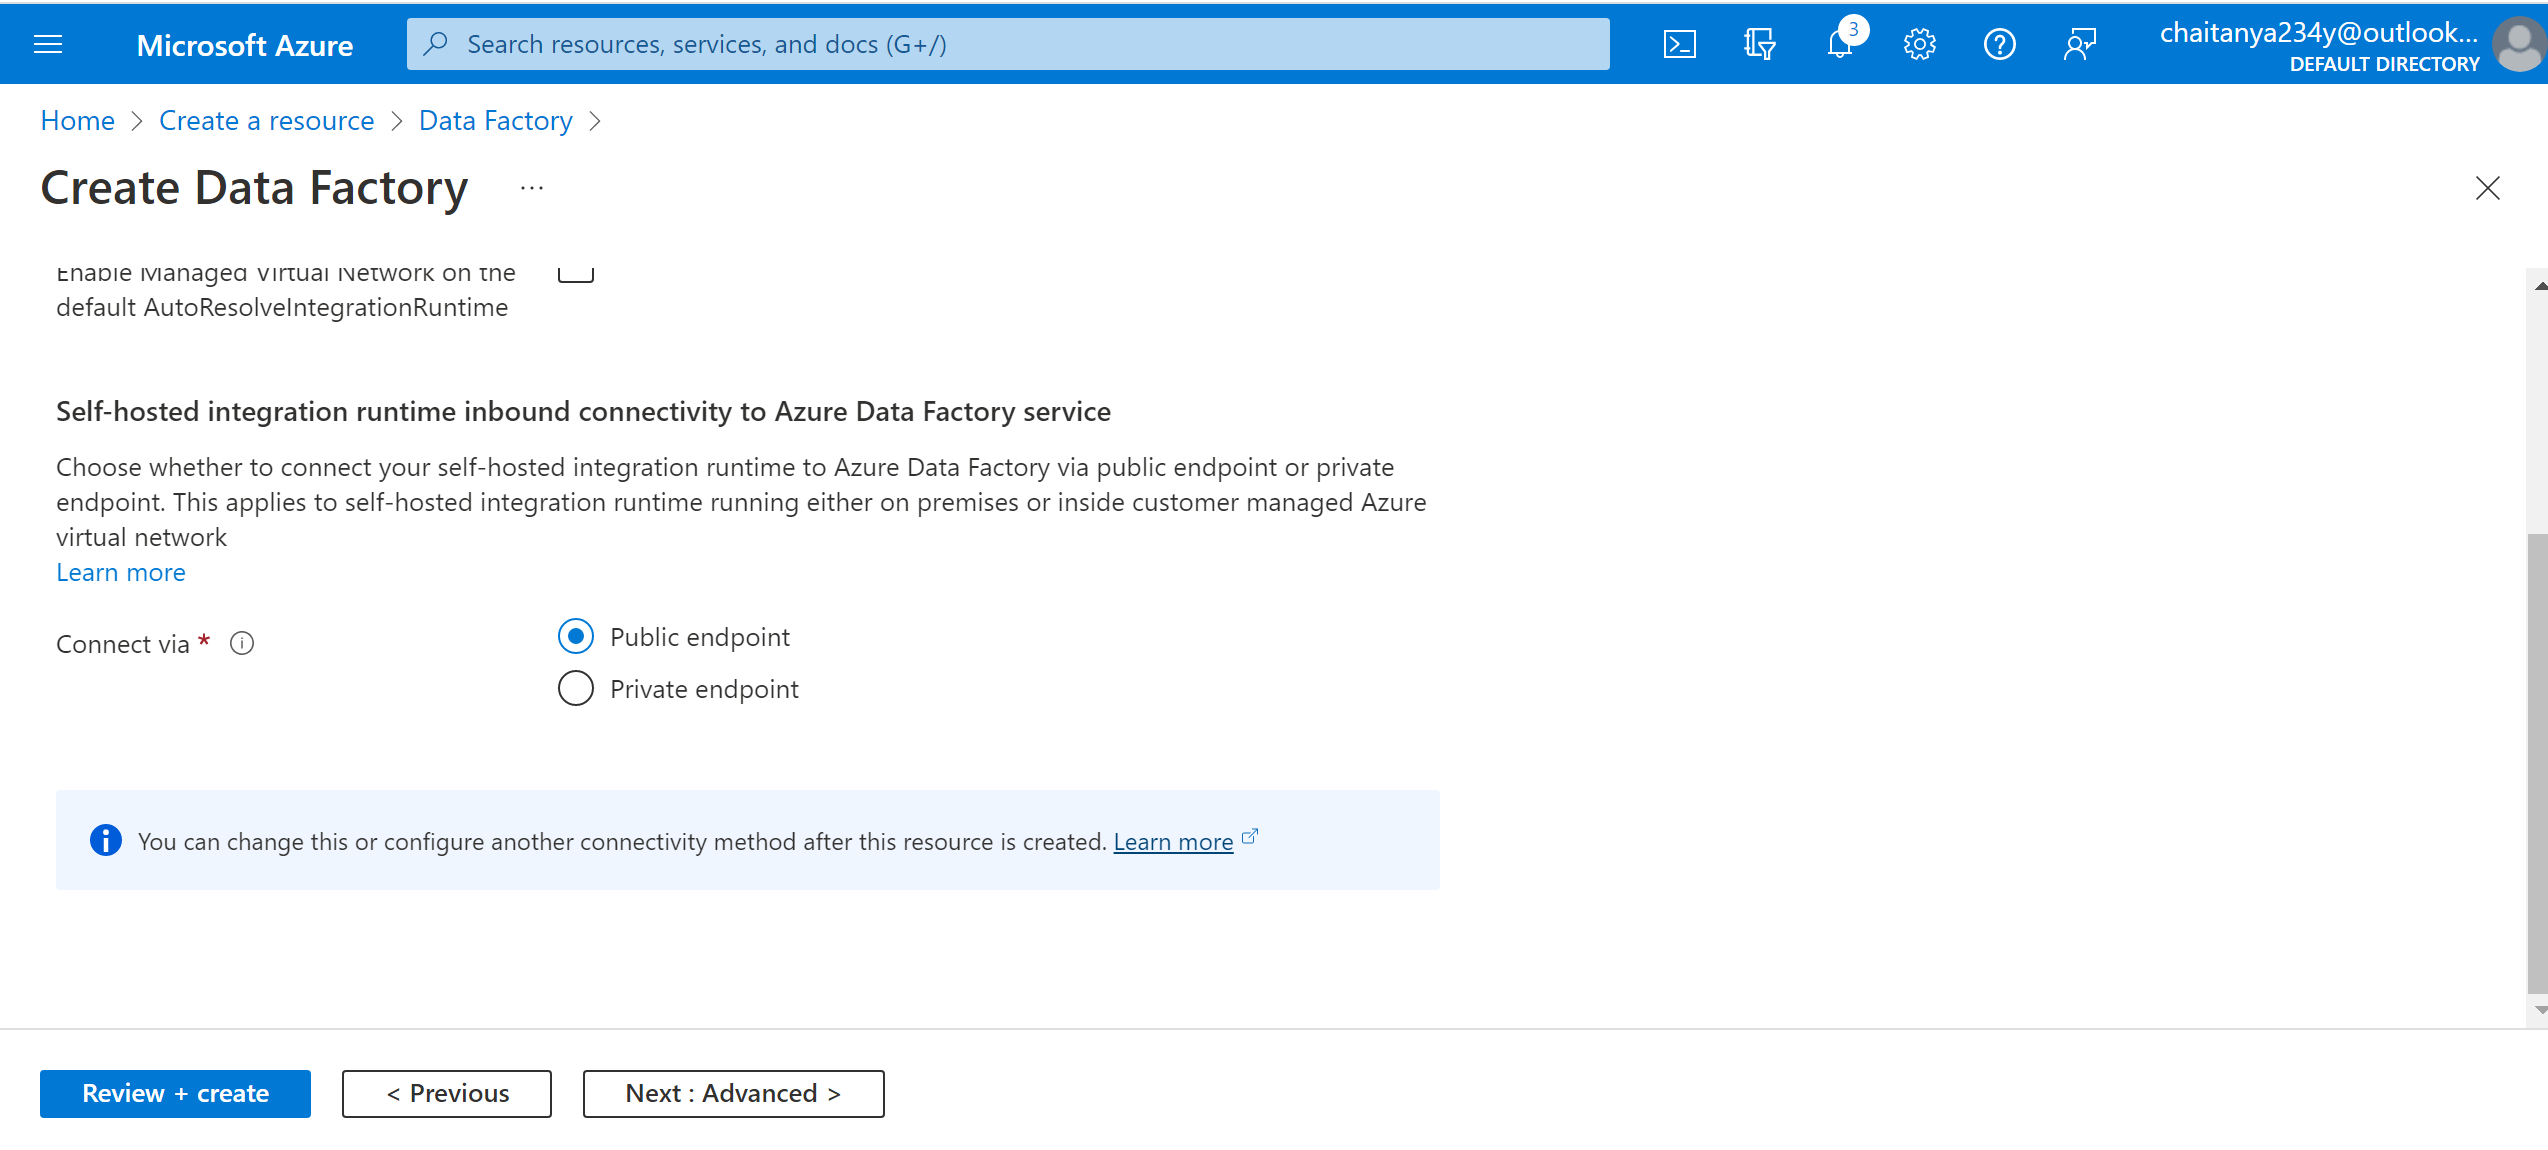Open portal settings gear

(x=1919, y=44)
